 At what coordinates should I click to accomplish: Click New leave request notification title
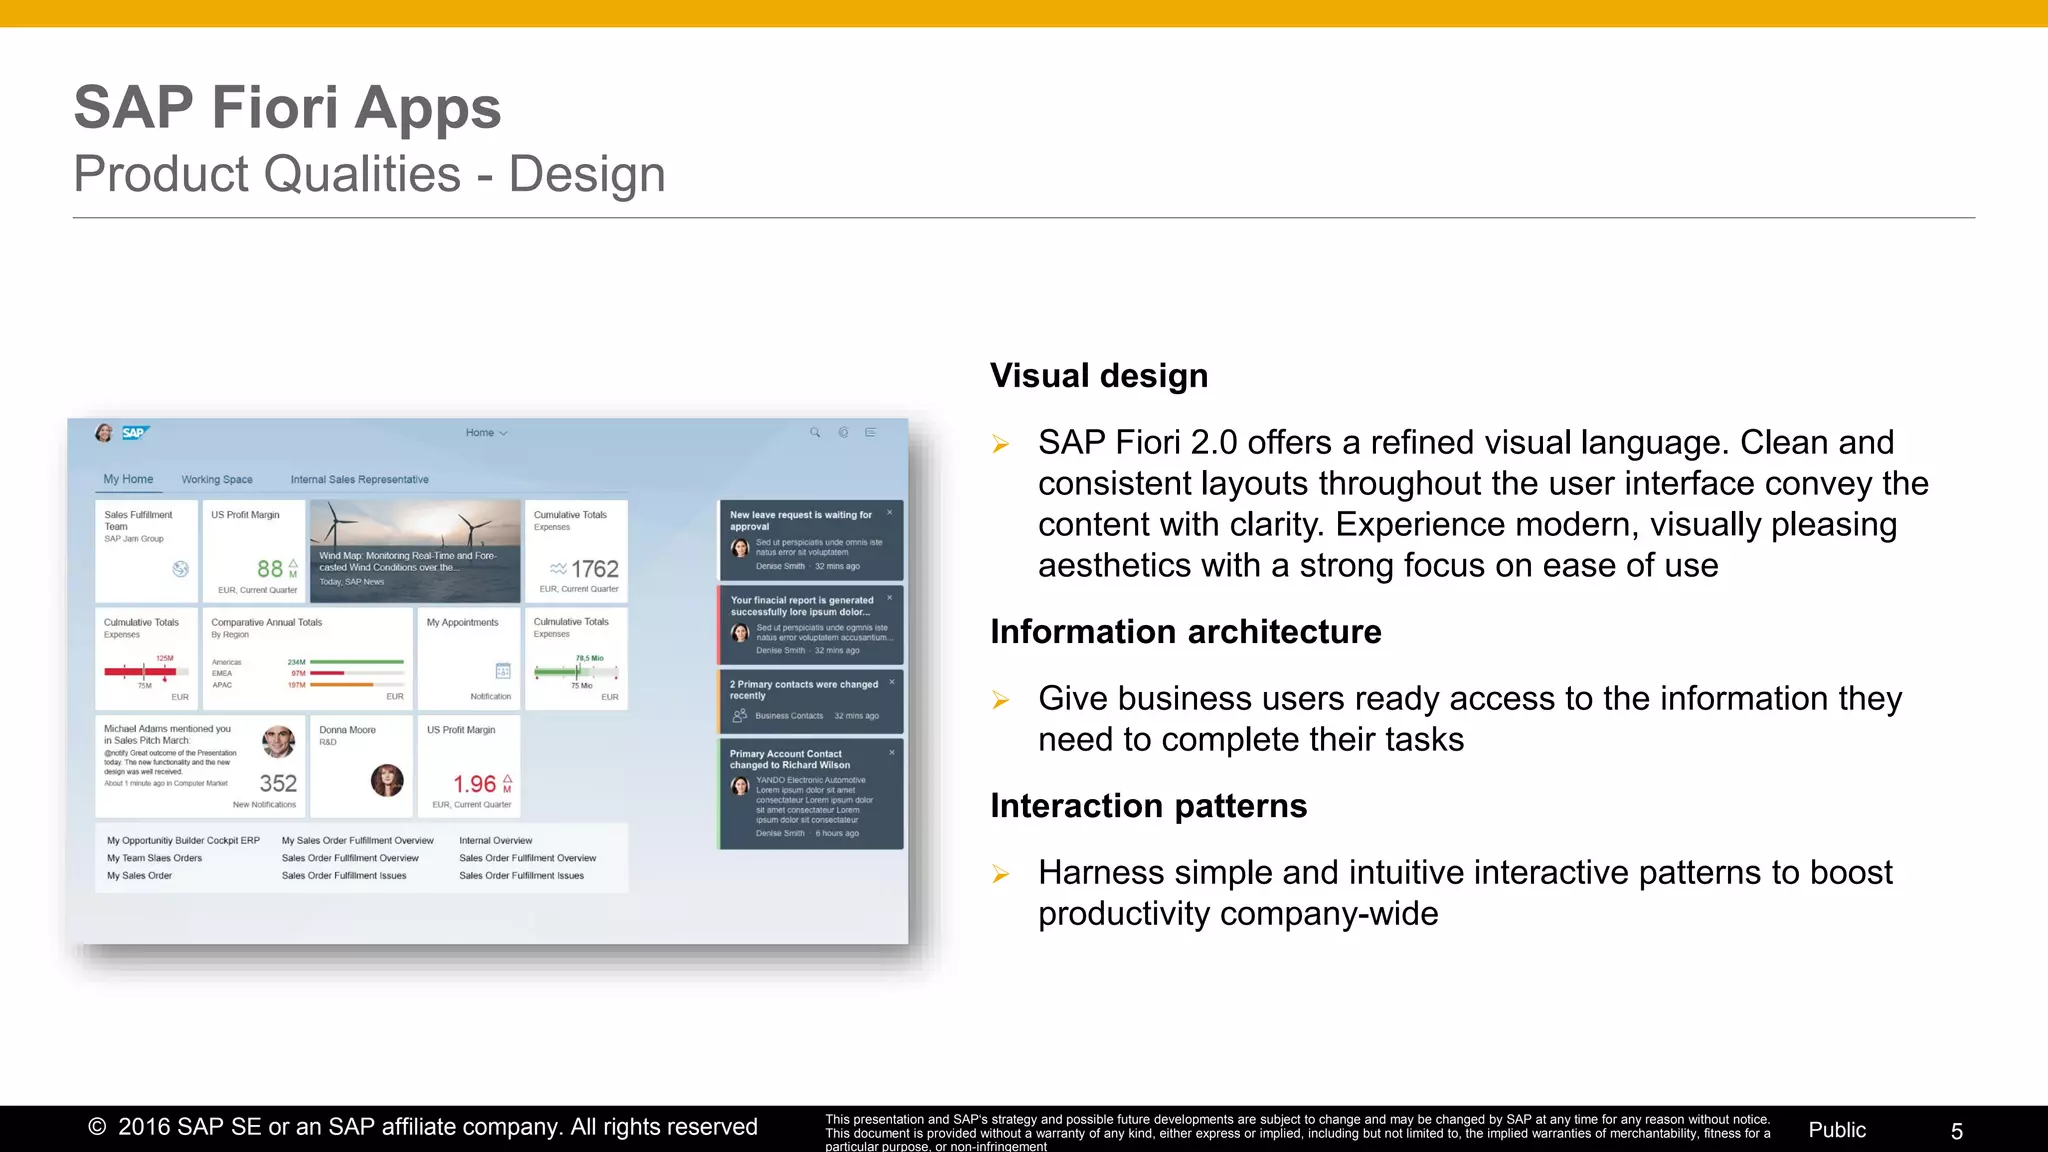[x=801, y=521]
